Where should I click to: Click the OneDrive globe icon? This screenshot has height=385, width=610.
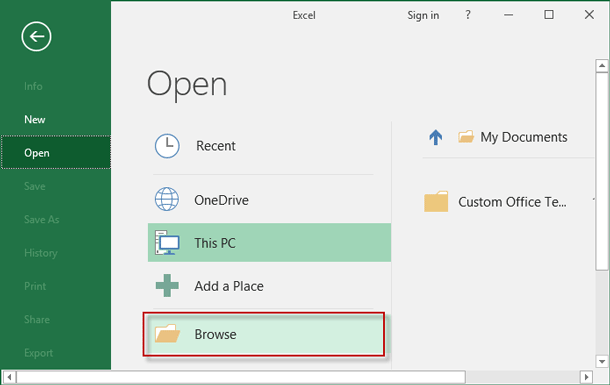pos(167,199)
